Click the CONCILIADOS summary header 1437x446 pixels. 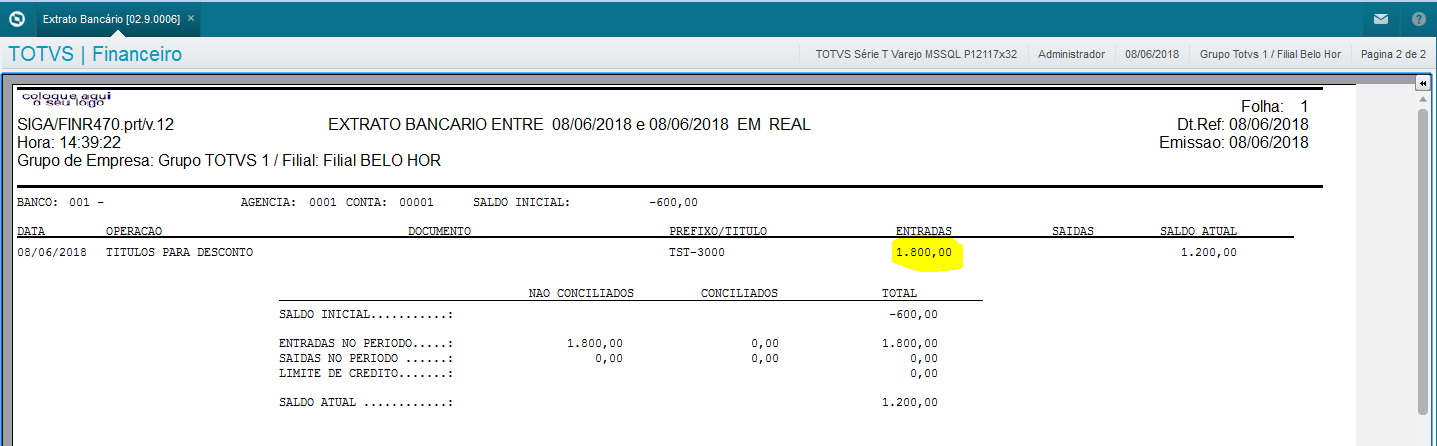coord(739,293)
